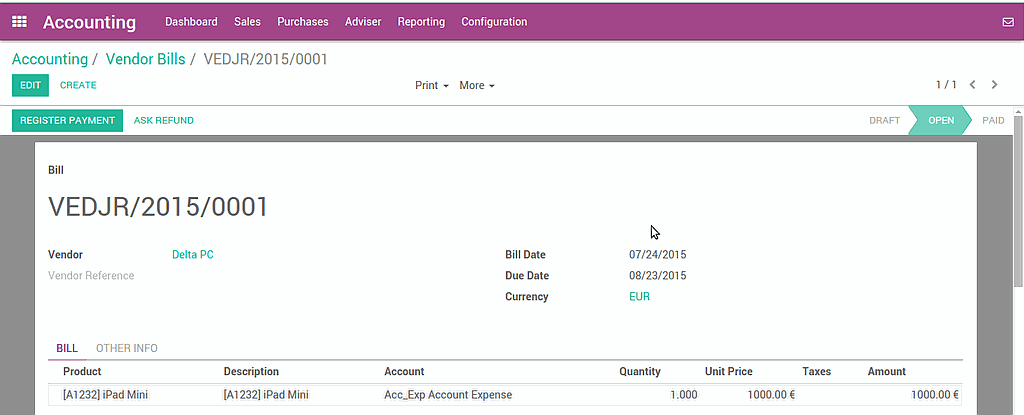This screenshot has height=415, width=1024.
Task: Open the Purchases menu
Action: [x=302, y=21]
